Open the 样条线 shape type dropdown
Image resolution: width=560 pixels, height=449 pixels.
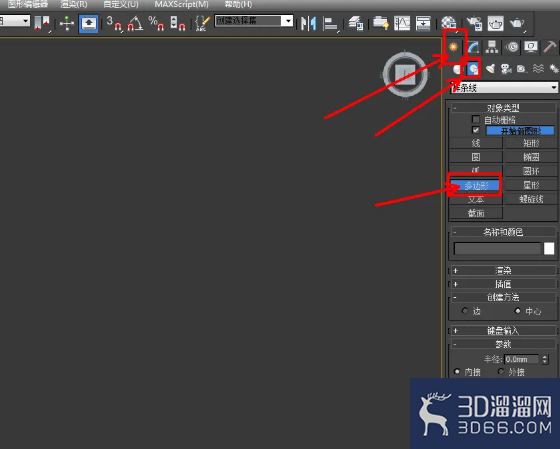[504, 88]
